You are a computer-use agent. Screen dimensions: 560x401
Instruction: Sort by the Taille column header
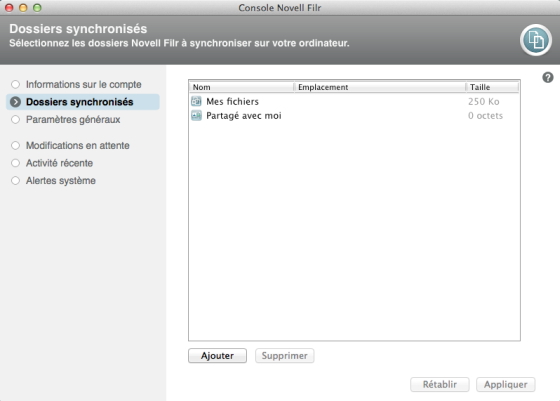click(493, 87)
